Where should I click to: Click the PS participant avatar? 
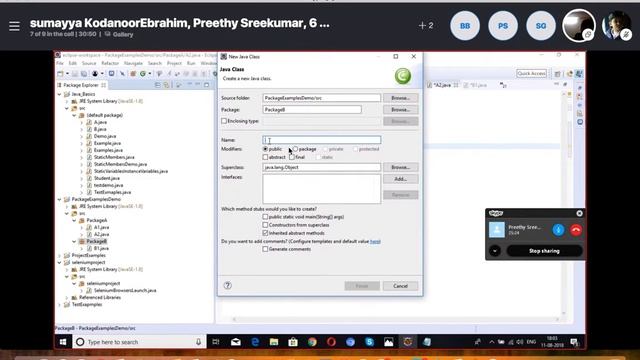point(503,26)
